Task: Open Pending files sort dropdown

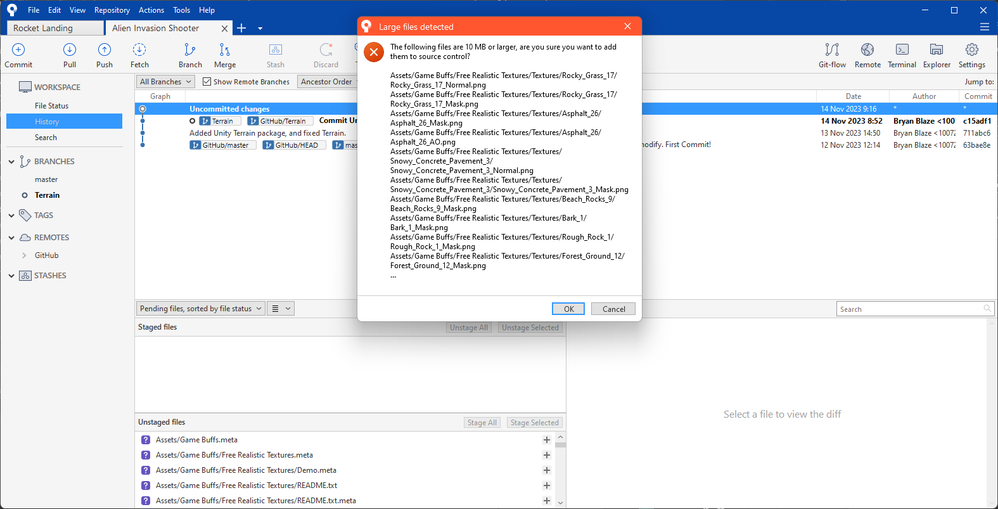Action: pyautogui.click(x=201, y=309)
